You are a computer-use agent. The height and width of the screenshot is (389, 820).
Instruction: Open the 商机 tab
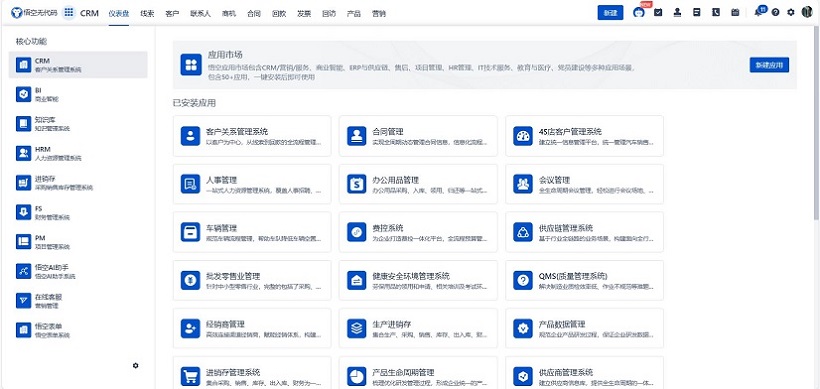229,14
